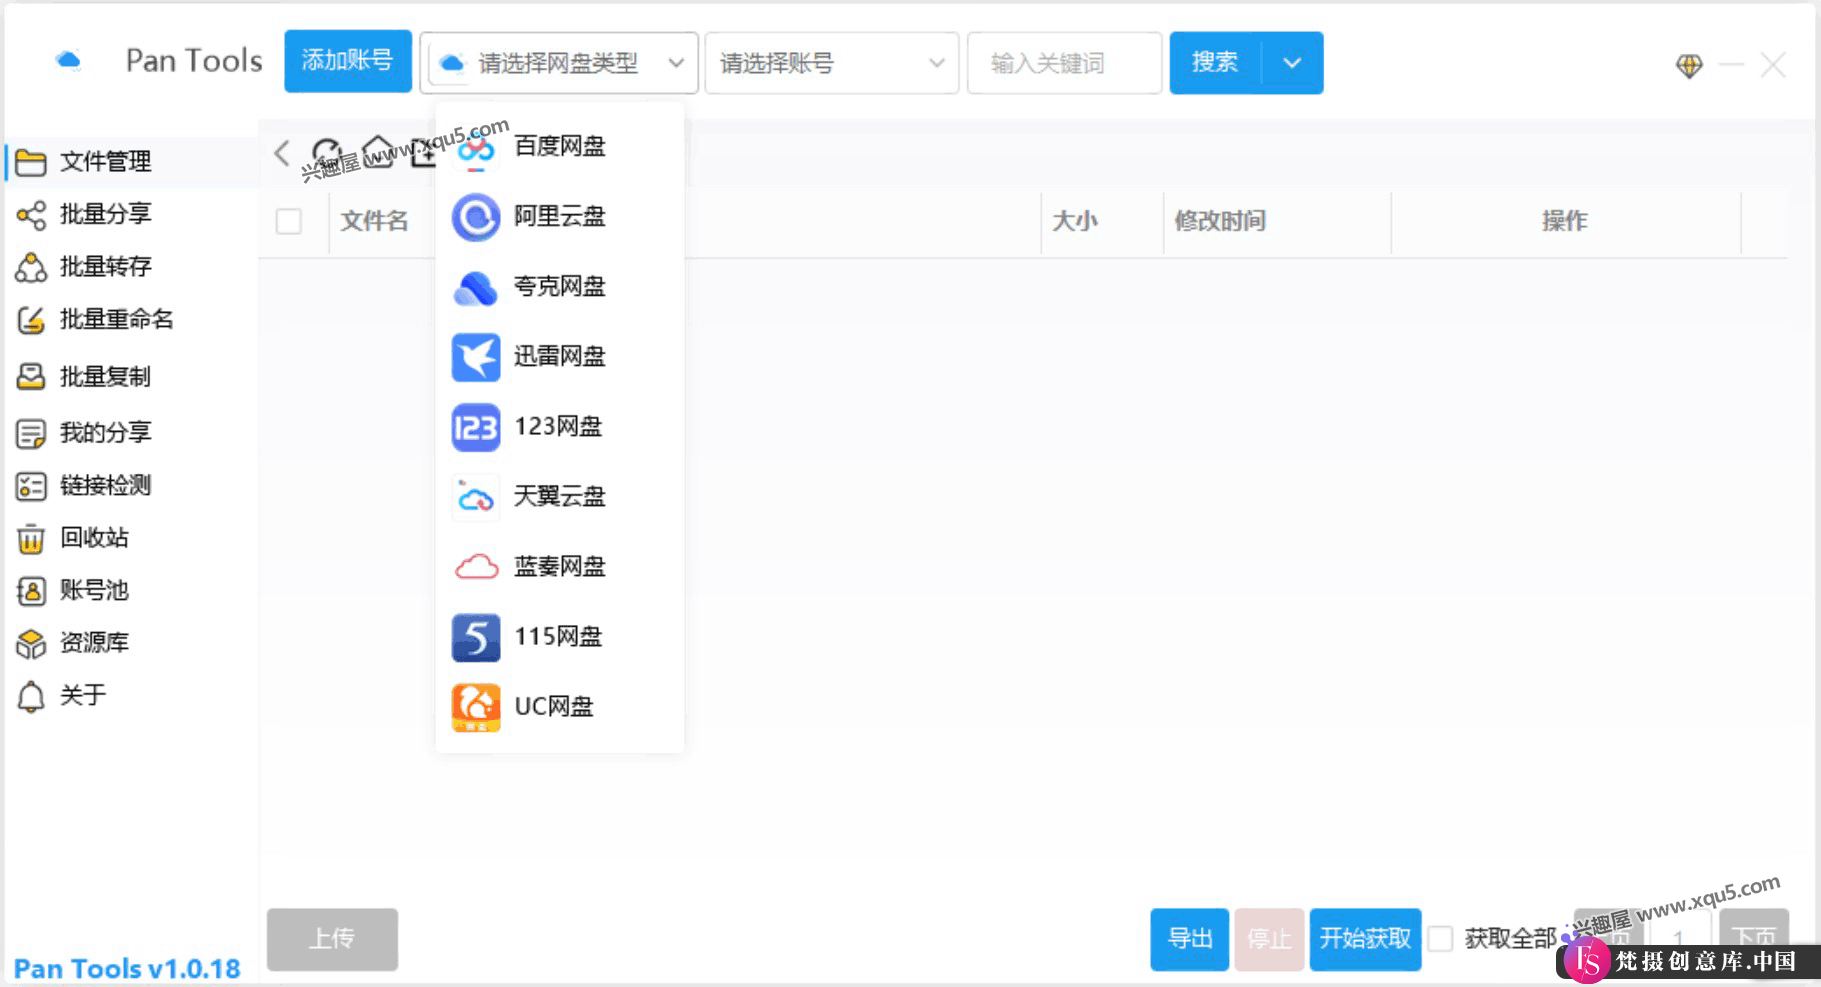The width and height of the screenshot is (1821, 987).
Task: Click the Pan Tools cloud logo
Action: pos(68,61)
